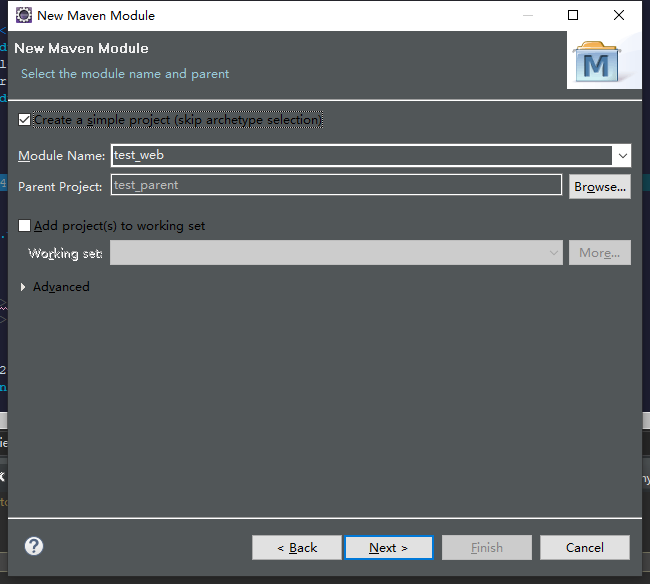Expand the Advanced section
650x584 pixels.
(23, 287)
